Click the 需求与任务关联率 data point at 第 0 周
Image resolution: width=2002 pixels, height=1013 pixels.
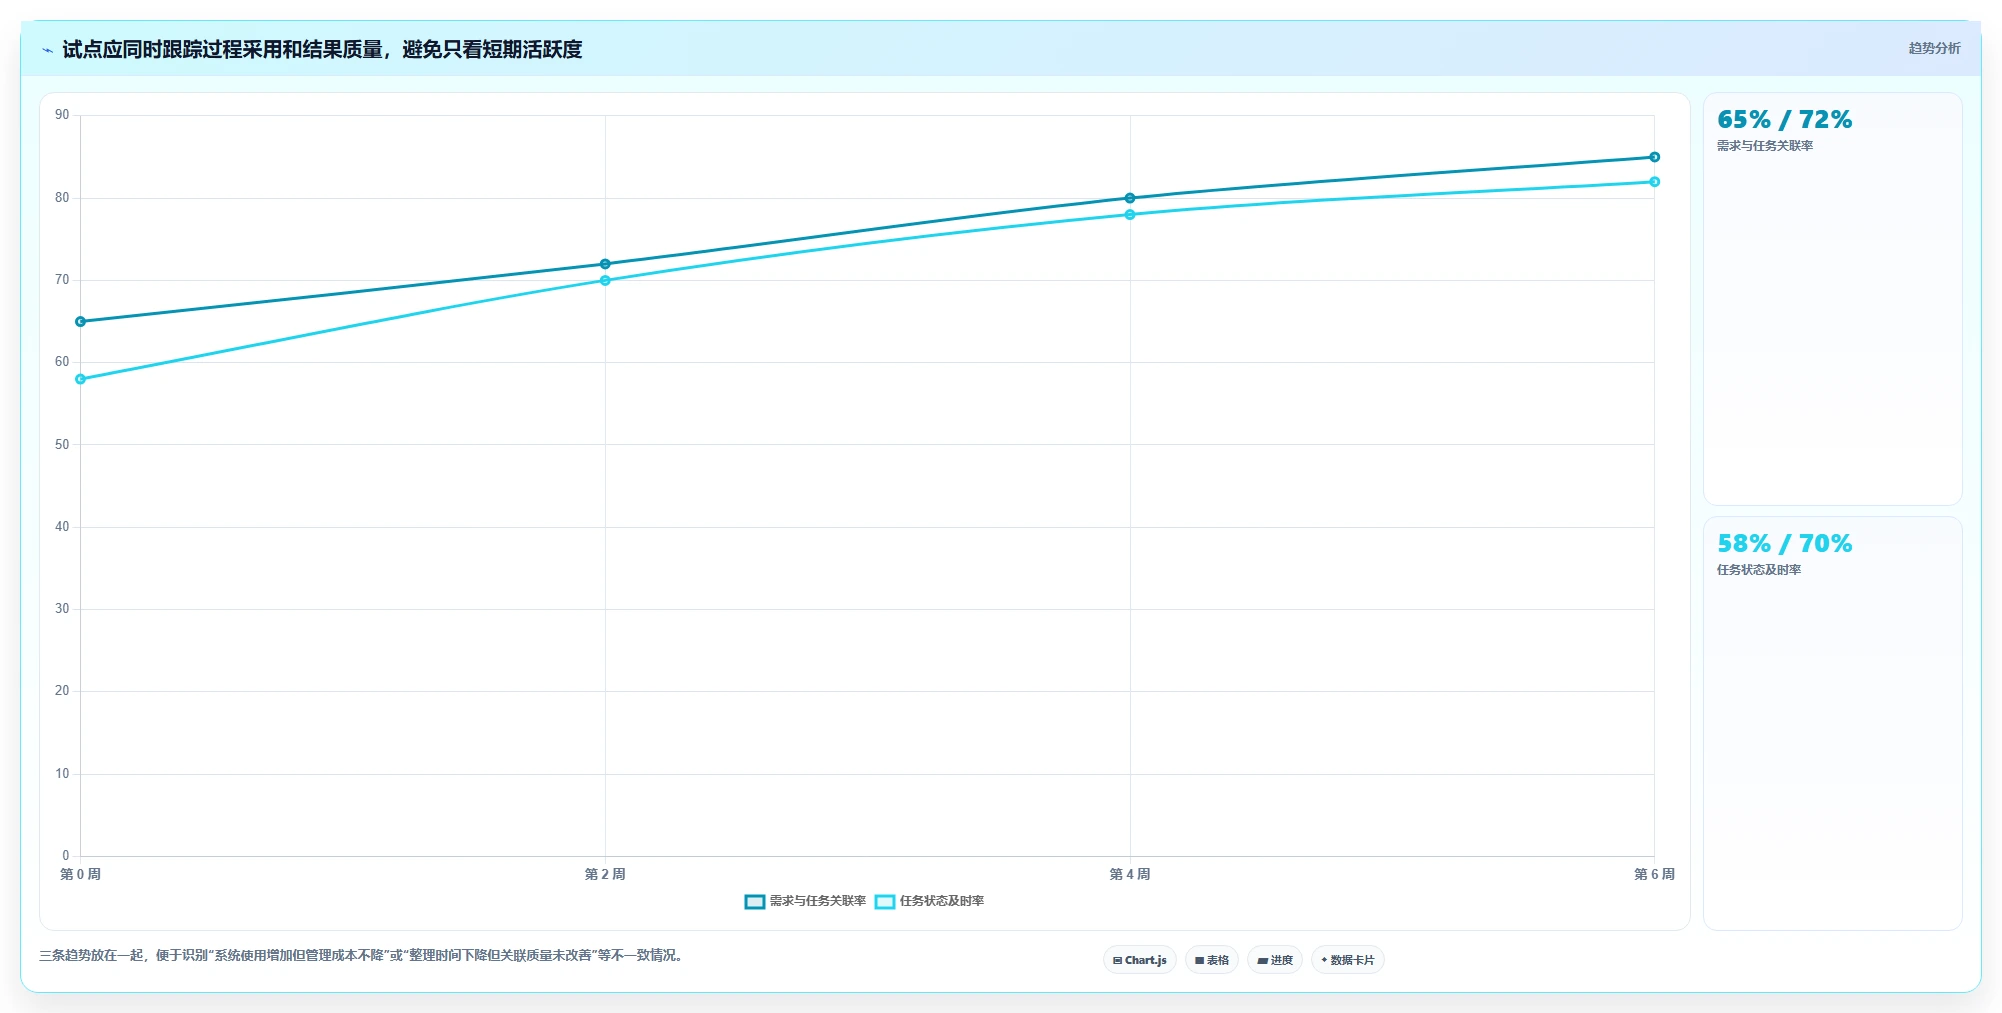click(x=81, y=322)
